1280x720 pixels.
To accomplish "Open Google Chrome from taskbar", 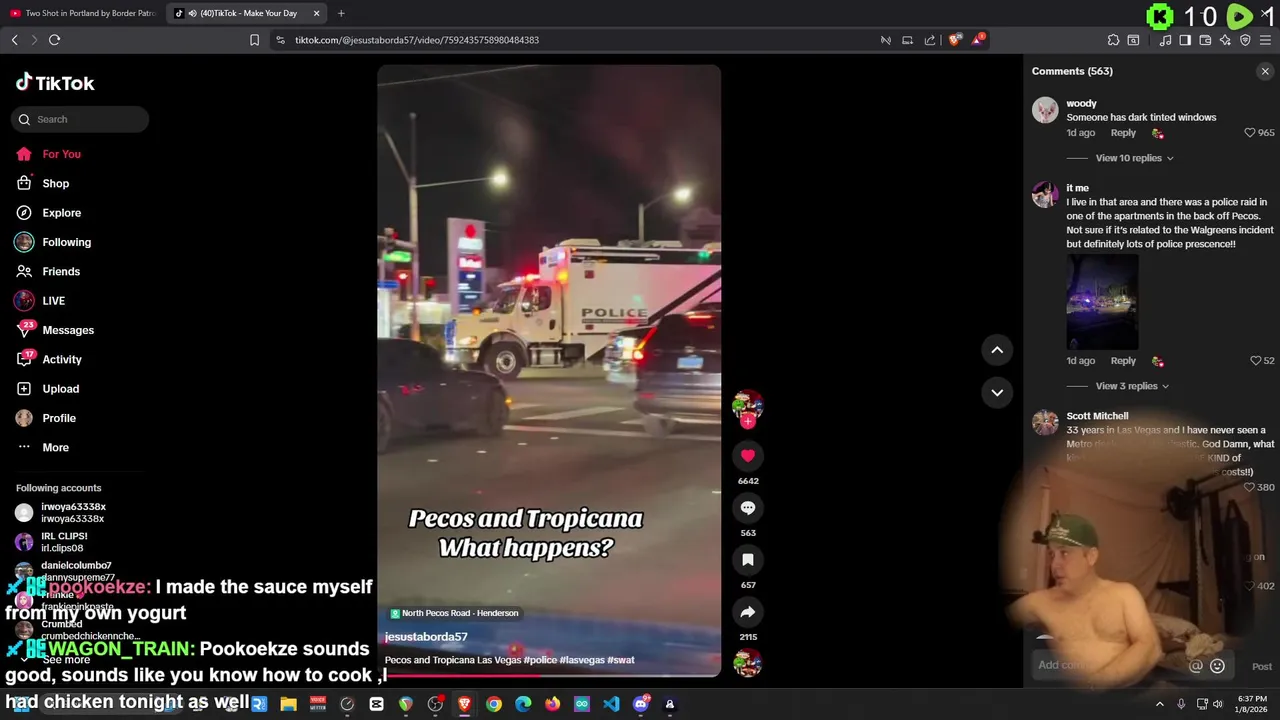I will pos(494,704).
